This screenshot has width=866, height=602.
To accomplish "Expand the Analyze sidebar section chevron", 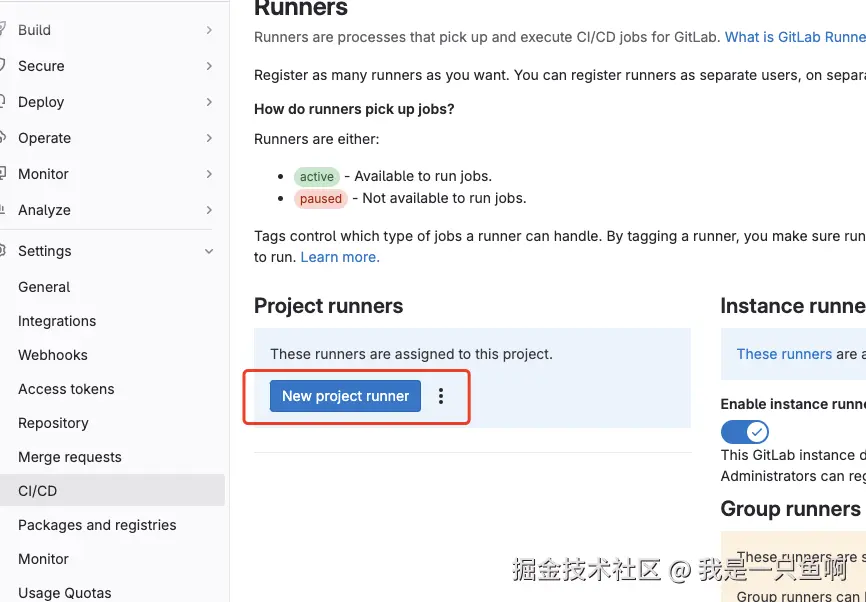I will pyautogui.click(x=209, y=210).
